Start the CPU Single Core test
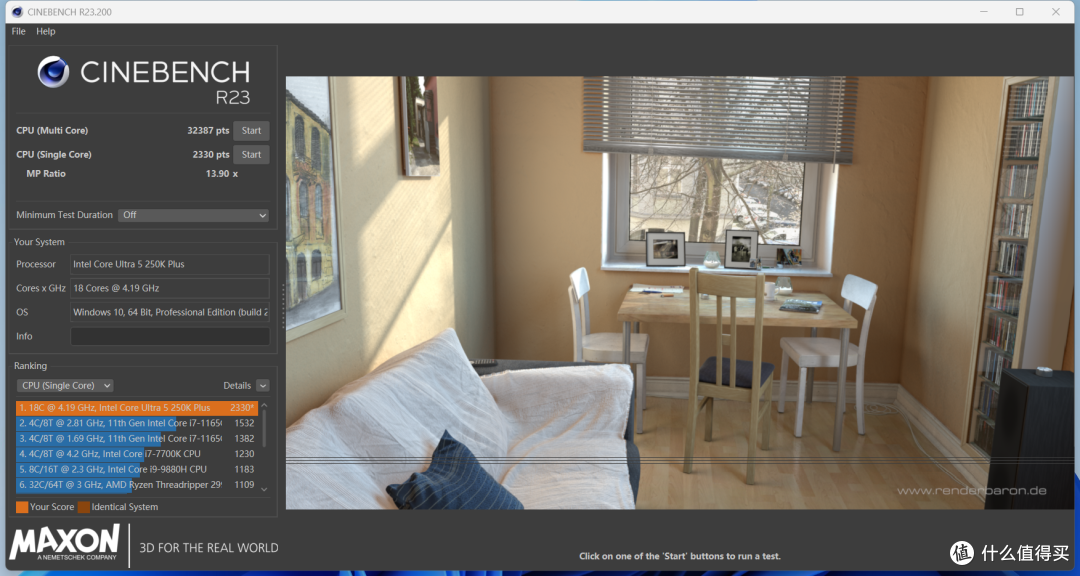Image resolution: width=1080 pixels, height=576 pixels. pyautogui.click(x=251, y=154)
